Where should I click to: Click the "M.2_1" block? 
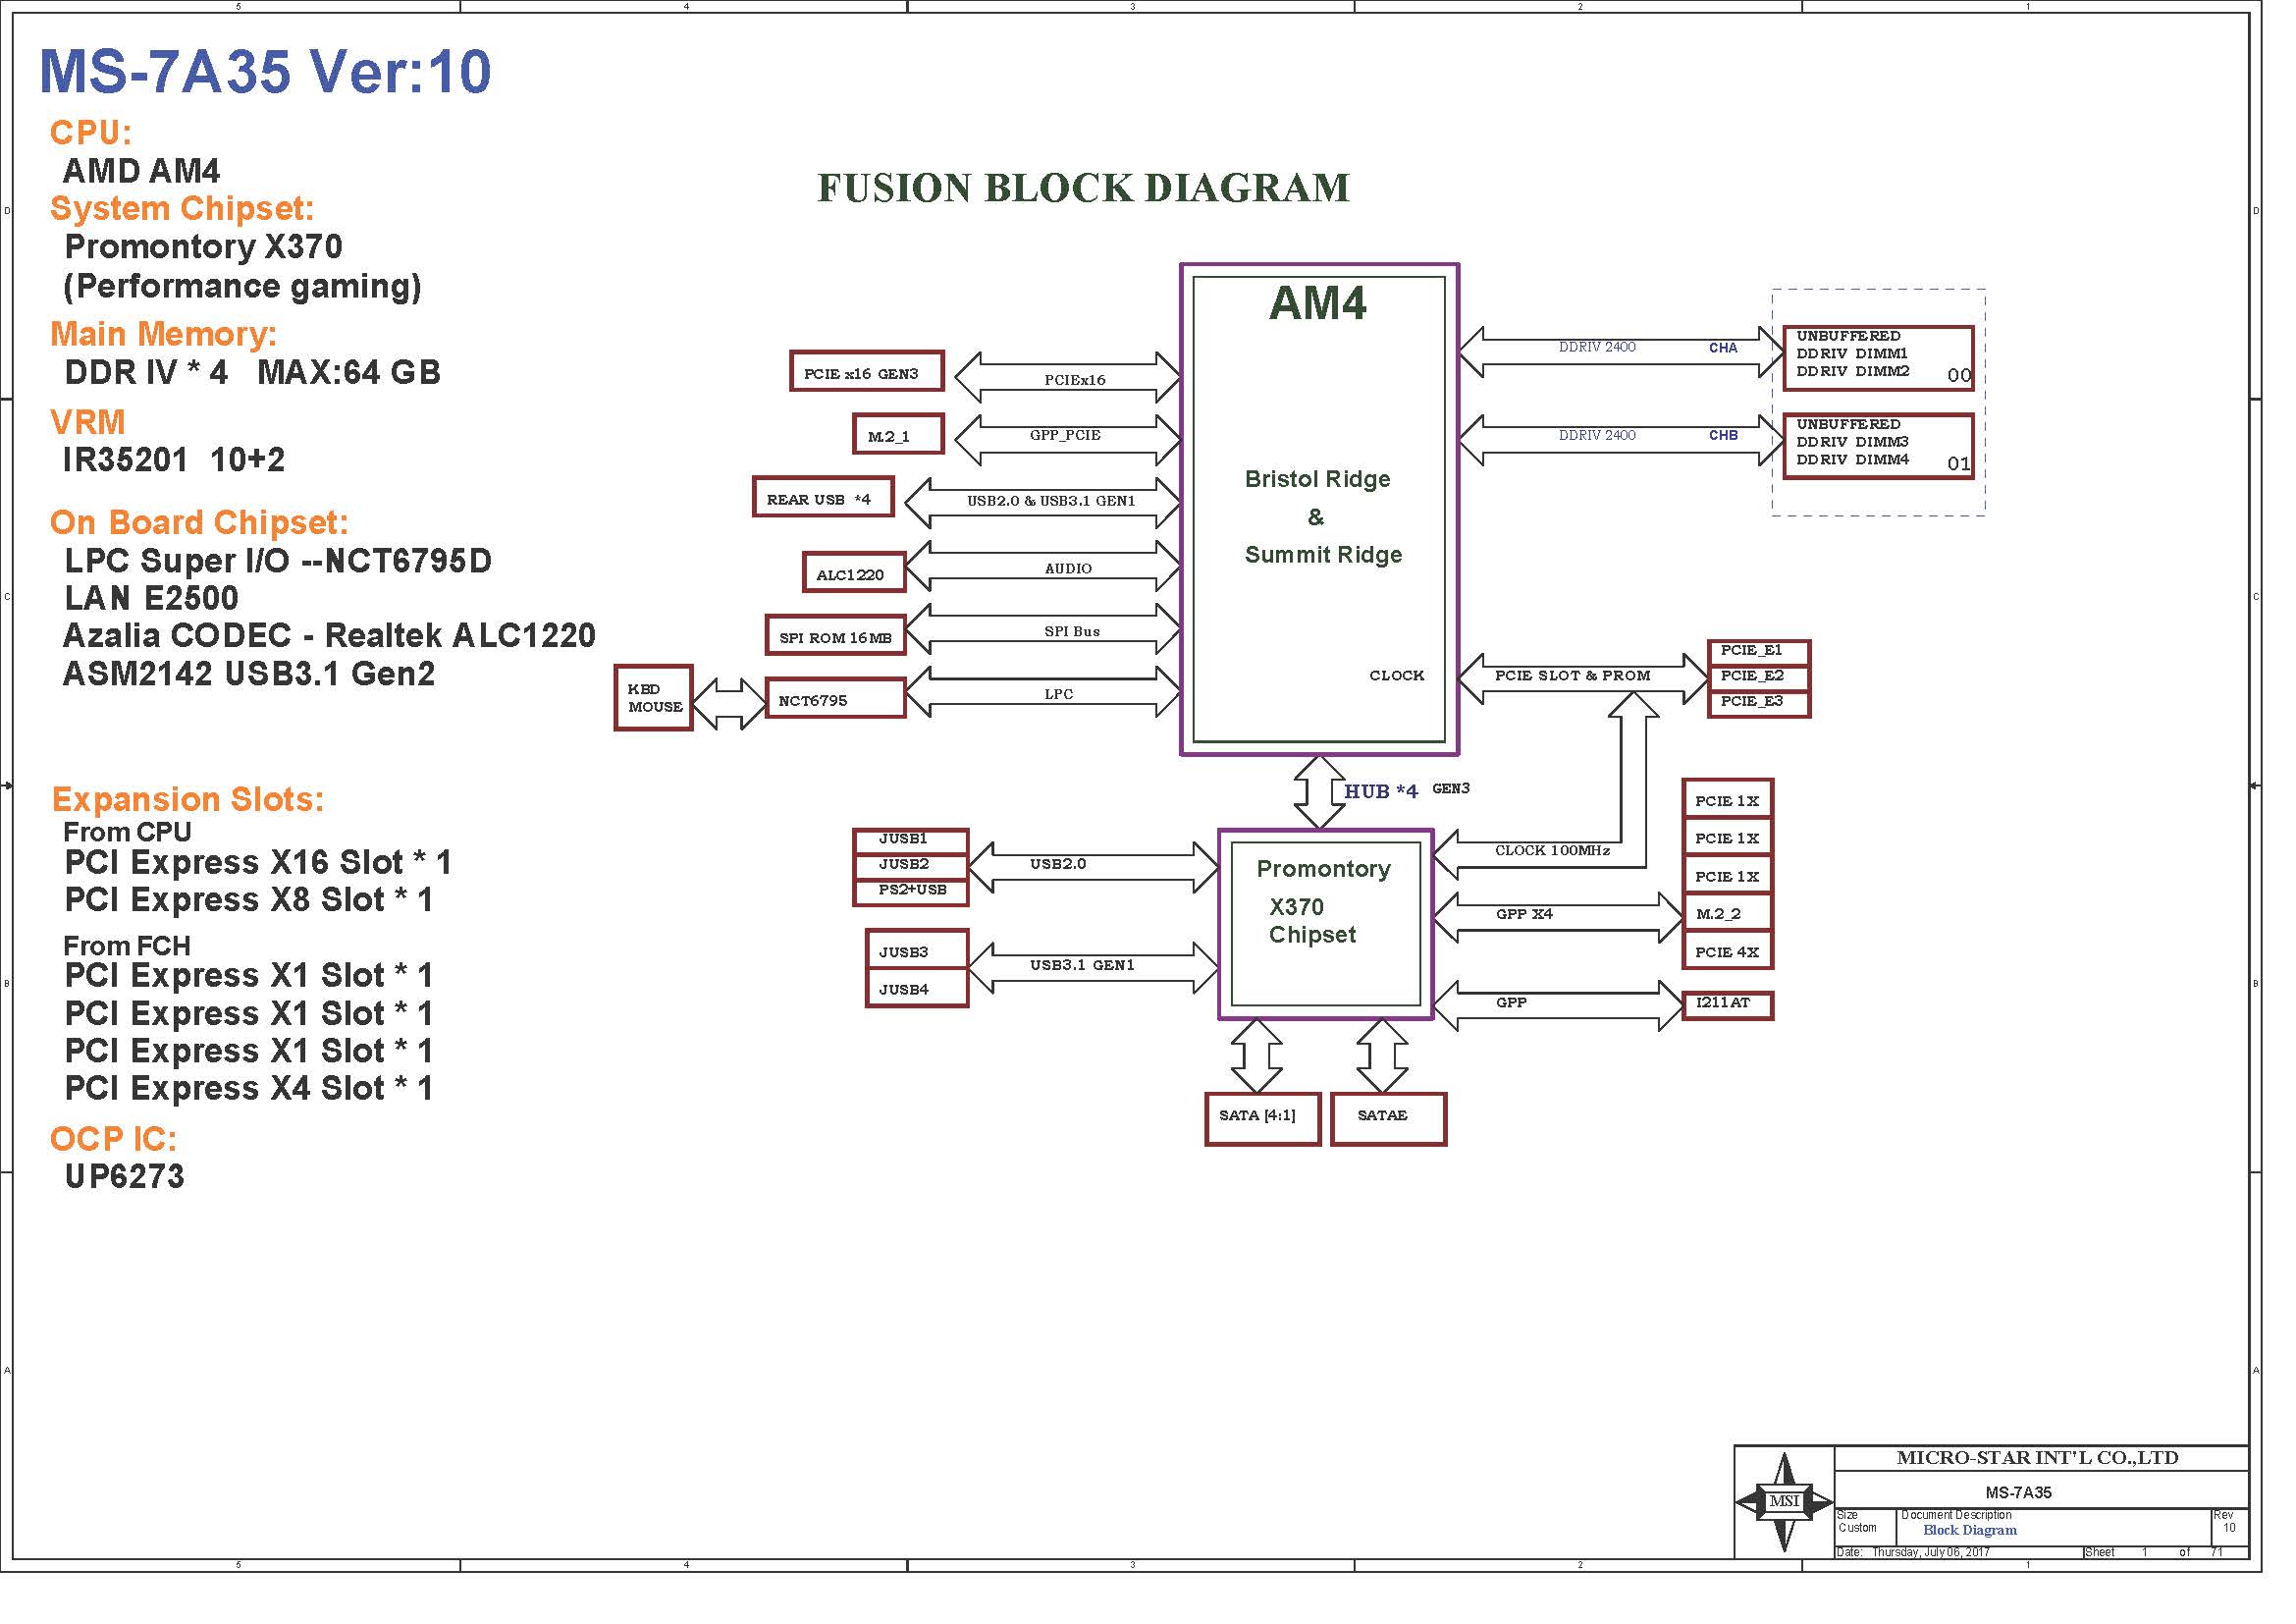[899, 434]
